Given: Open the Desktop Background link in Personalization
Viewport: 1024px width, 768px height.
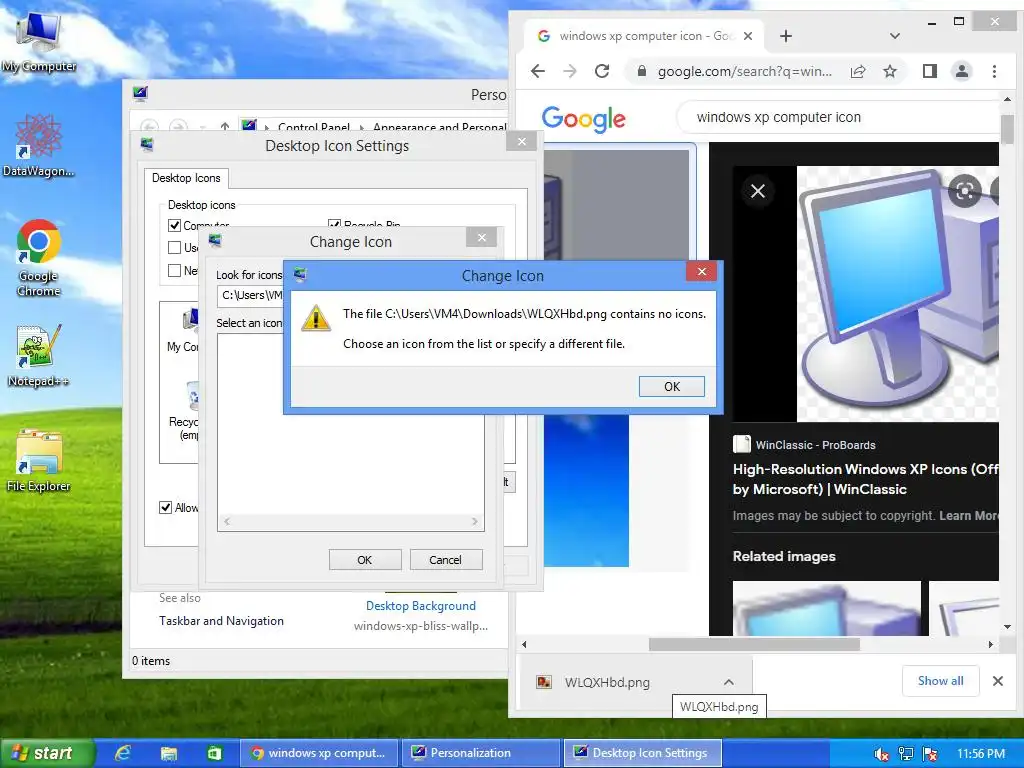Looking at the screenshot, I should 421,606.
